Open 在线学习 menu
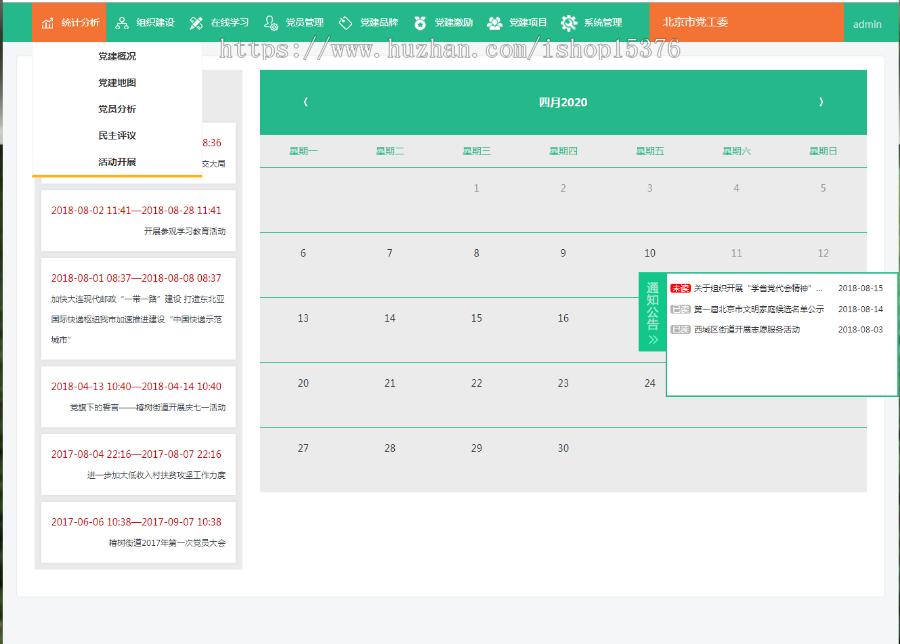The image size is (900, 644). pos(219,22)
